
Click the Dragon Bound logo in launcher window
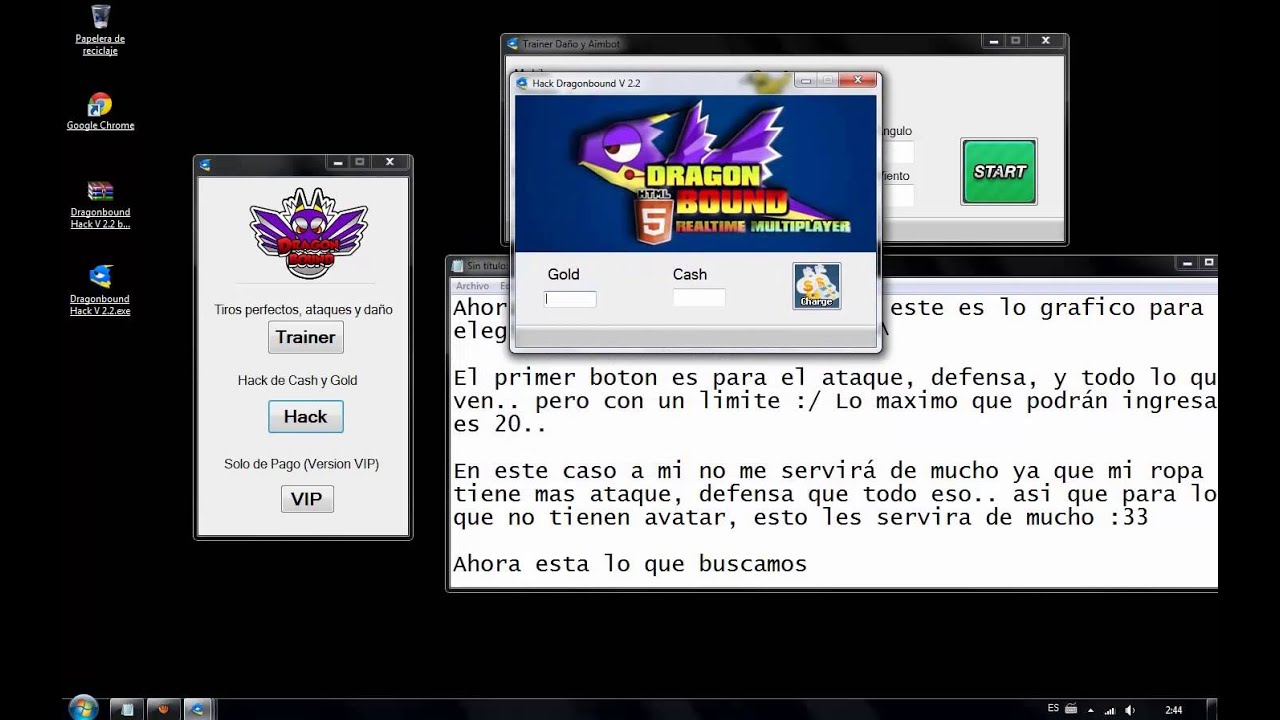307,233
